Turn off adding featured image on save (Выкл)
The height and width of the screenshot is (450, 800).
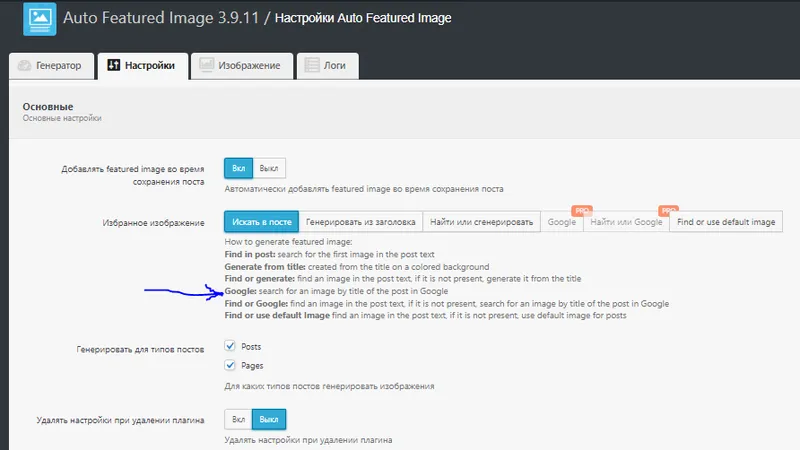(269, 168)
